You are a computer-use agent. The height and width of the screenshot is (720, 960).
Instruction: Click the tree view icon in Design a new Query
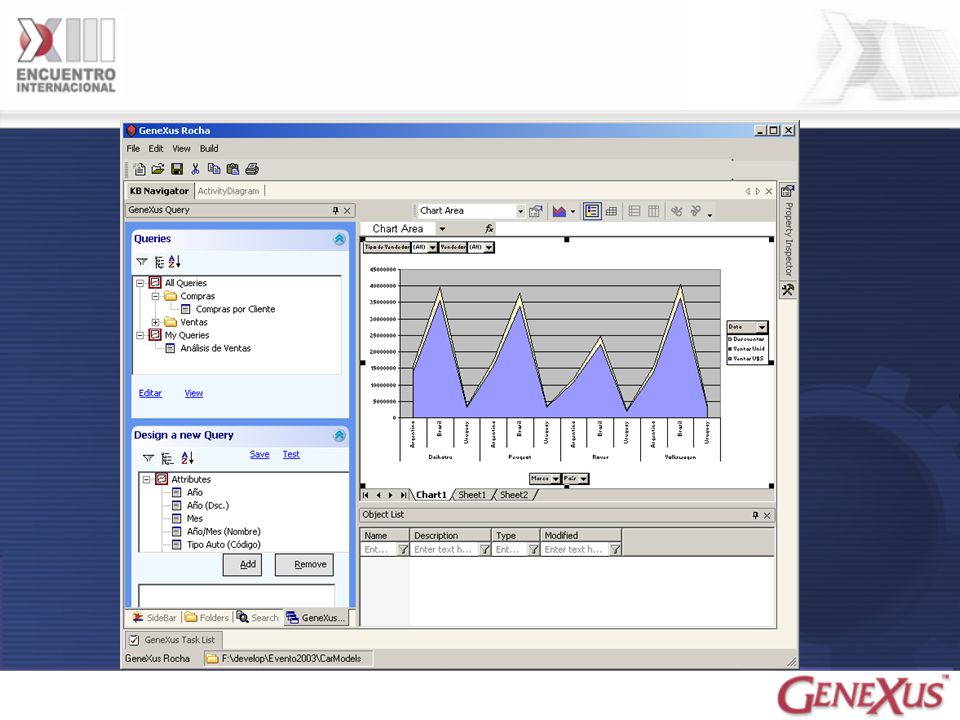pyautogui.click(x=167, y=458)
